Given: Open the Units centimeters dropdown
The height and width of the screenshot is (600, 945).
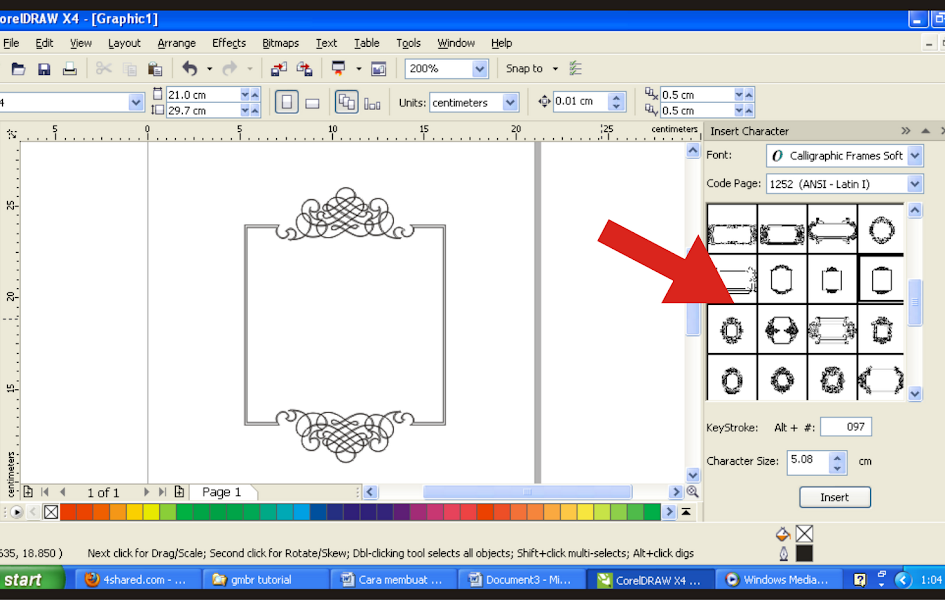Looking at the screenshot, I should click(510, 102).
